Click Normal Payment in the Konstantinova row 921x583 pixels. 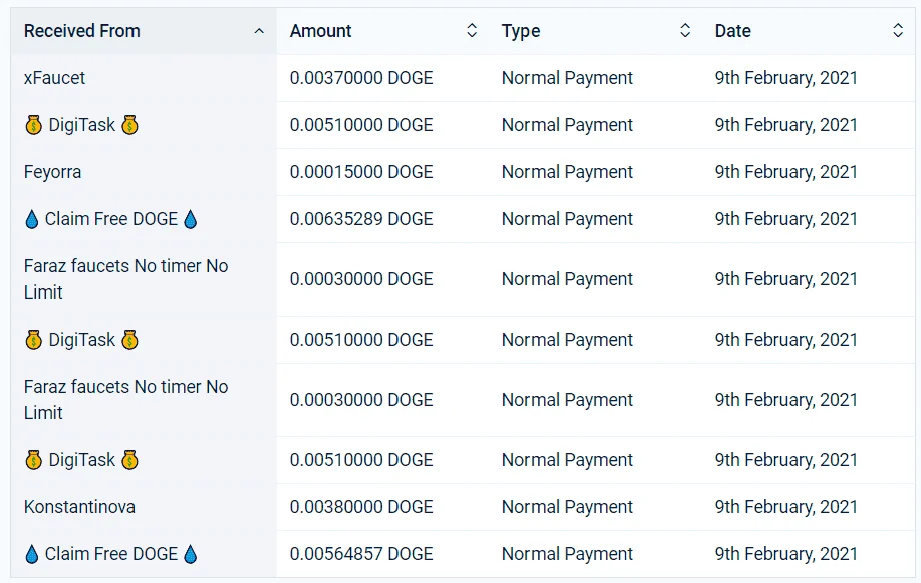pos(567,507)
